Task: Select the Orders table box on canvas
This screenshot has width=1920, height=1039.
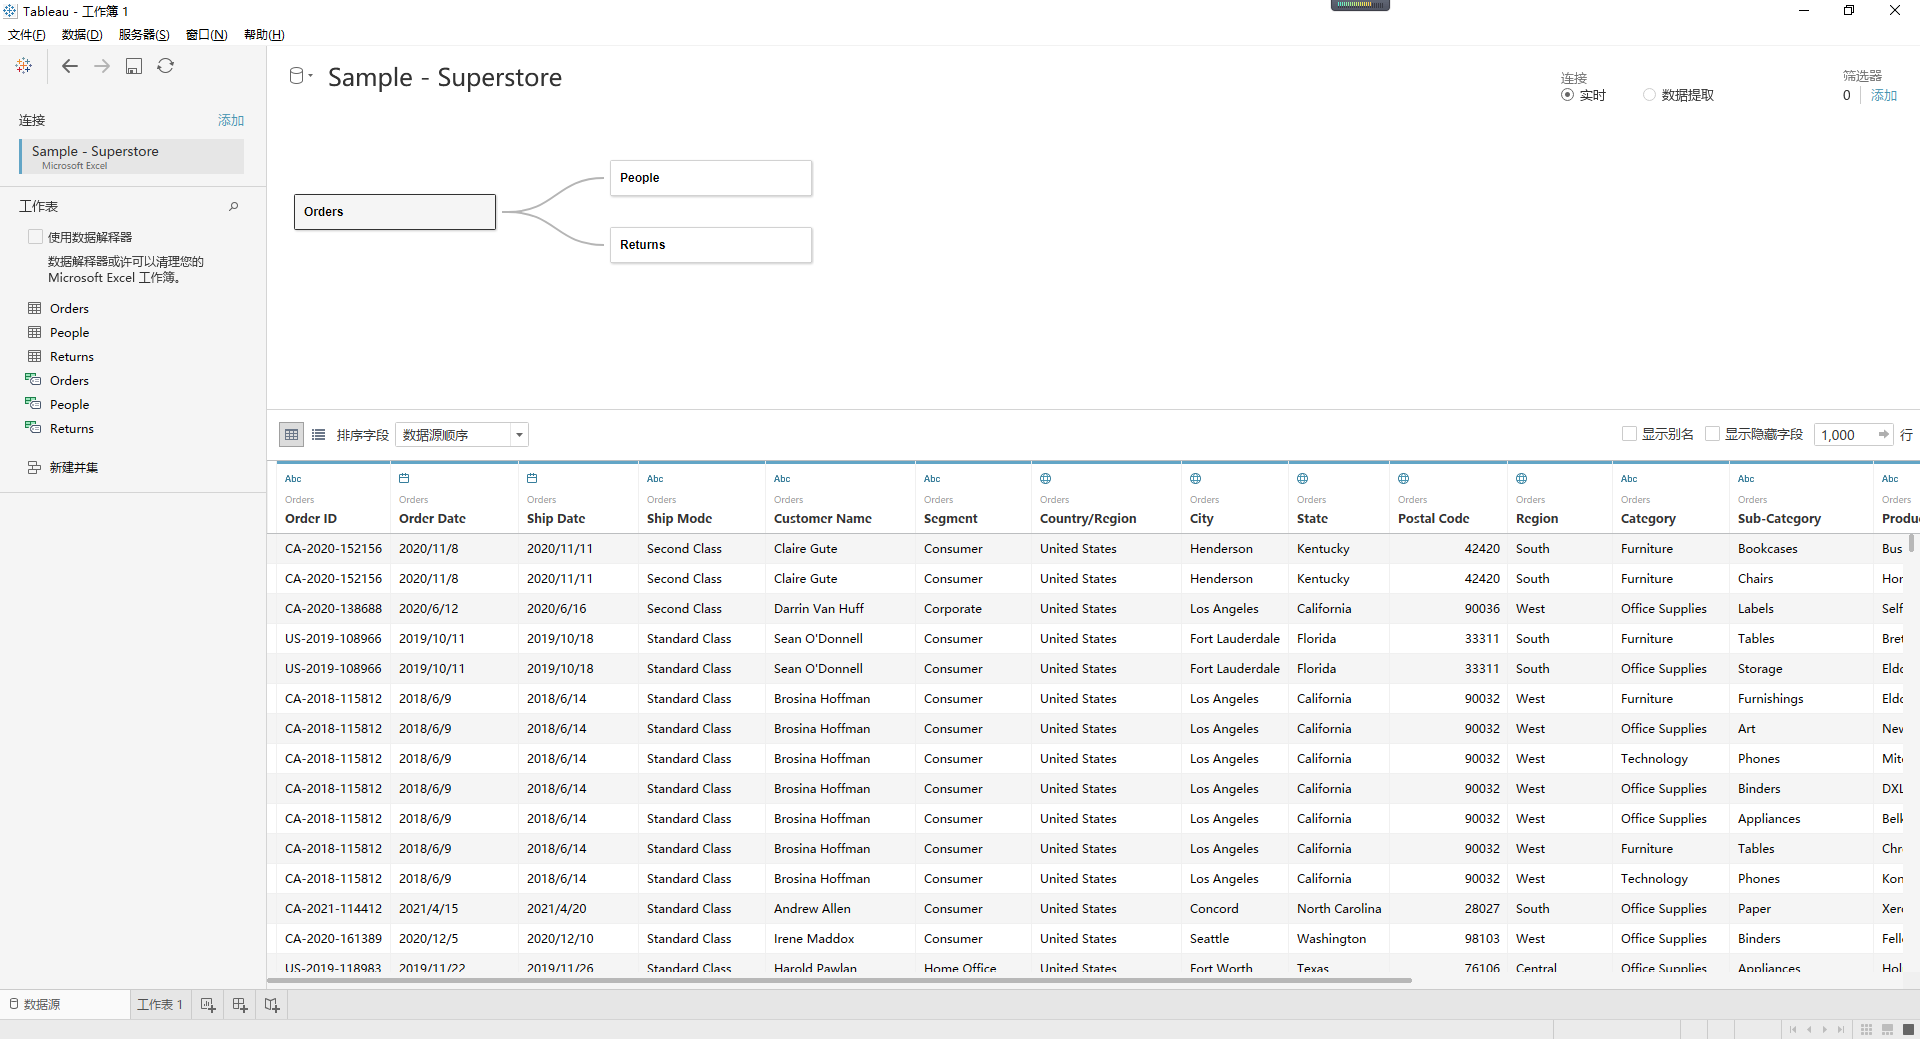Action: click(395, 212)
